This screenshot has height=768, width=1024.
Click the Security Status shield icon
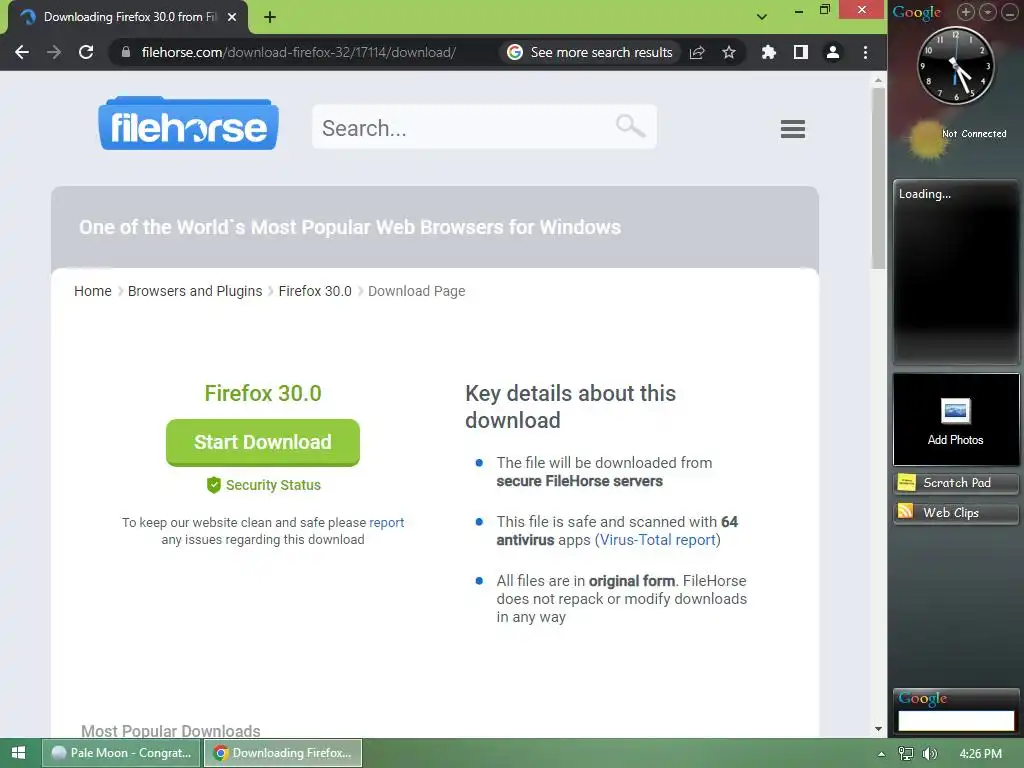(x=214, y=485)
